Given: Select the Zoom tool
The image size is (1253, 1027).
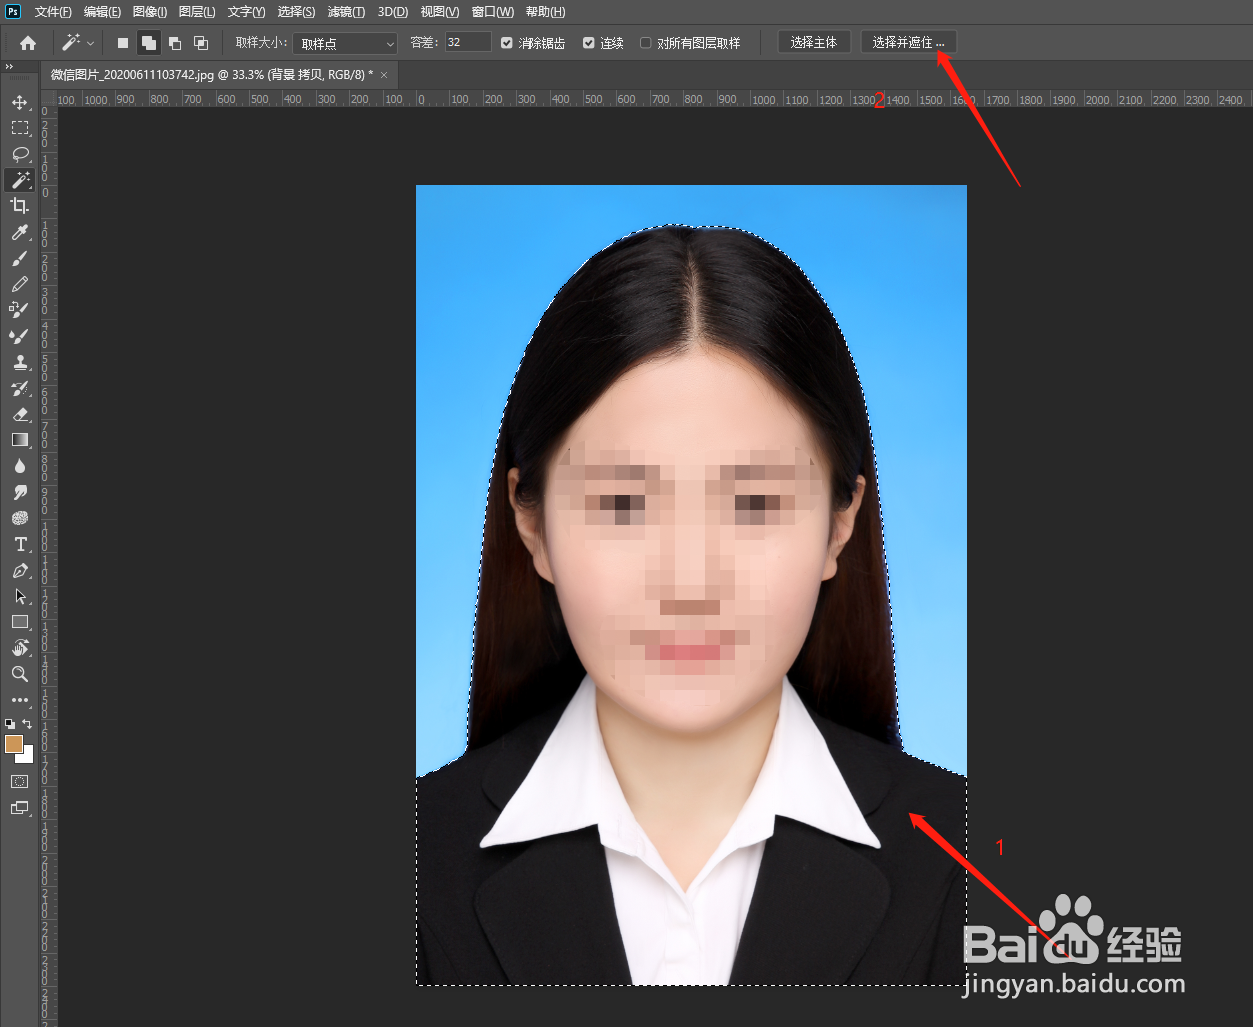Looking at the screenshot, I should point(20,674).
